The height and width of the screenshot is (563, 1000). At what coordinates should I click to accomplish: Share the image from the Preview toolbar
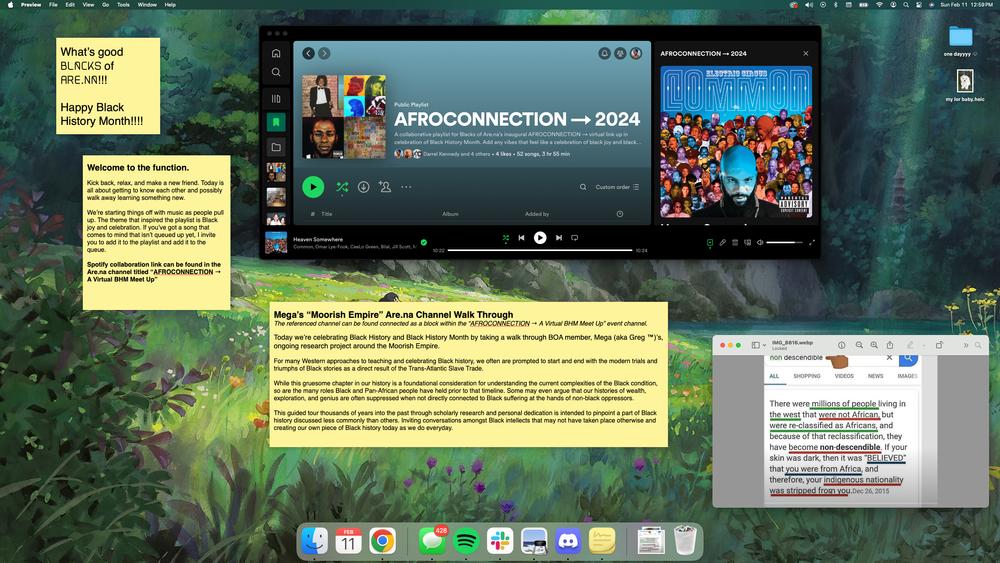(890, 345)
